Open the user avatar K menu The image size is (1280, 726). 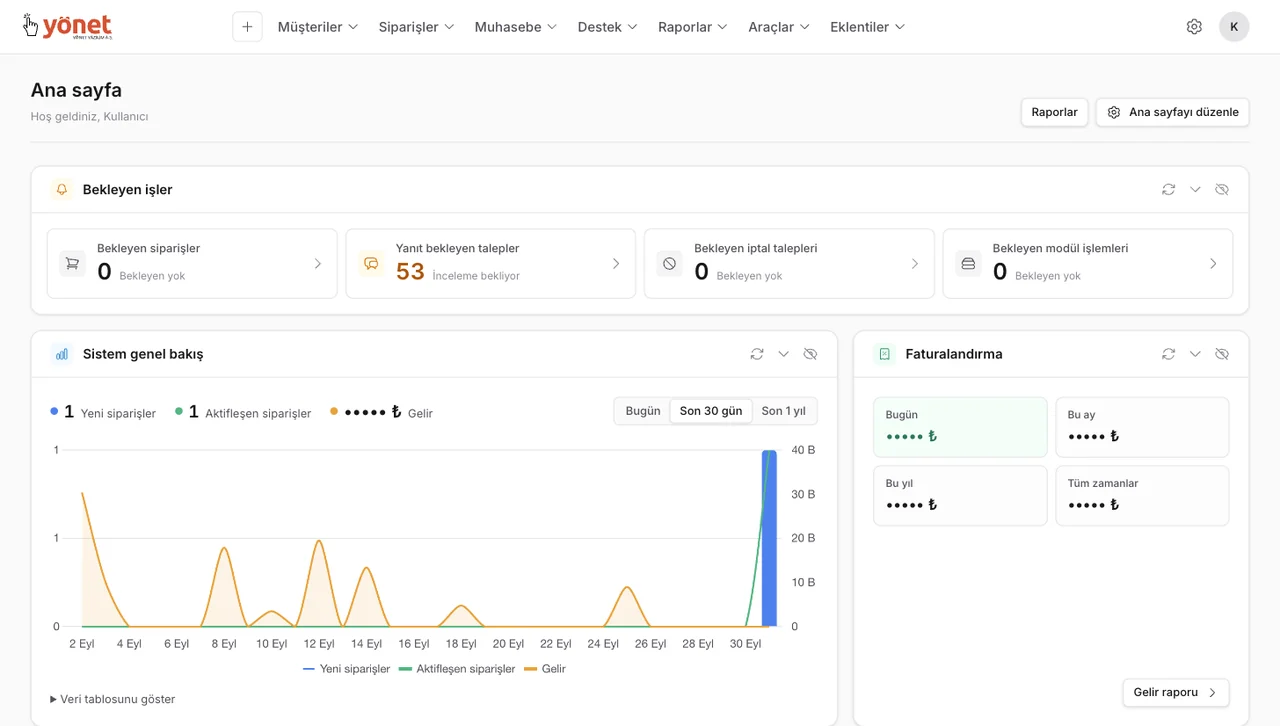[x=1234, y=27]
